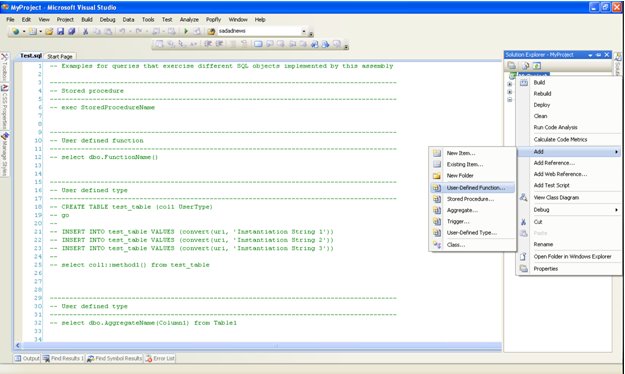
Task: Click the Properties icon in Solution Explorer toolbar
Action: click(512, 65)
